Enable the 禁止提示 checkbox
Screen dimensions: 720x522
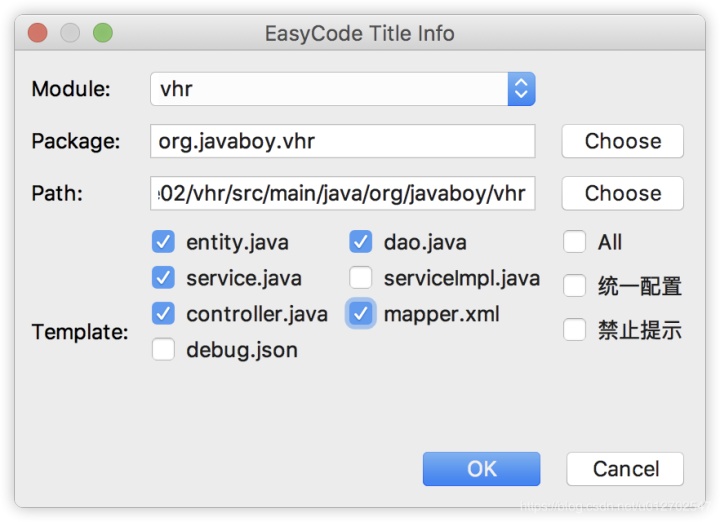pos(574,330)
